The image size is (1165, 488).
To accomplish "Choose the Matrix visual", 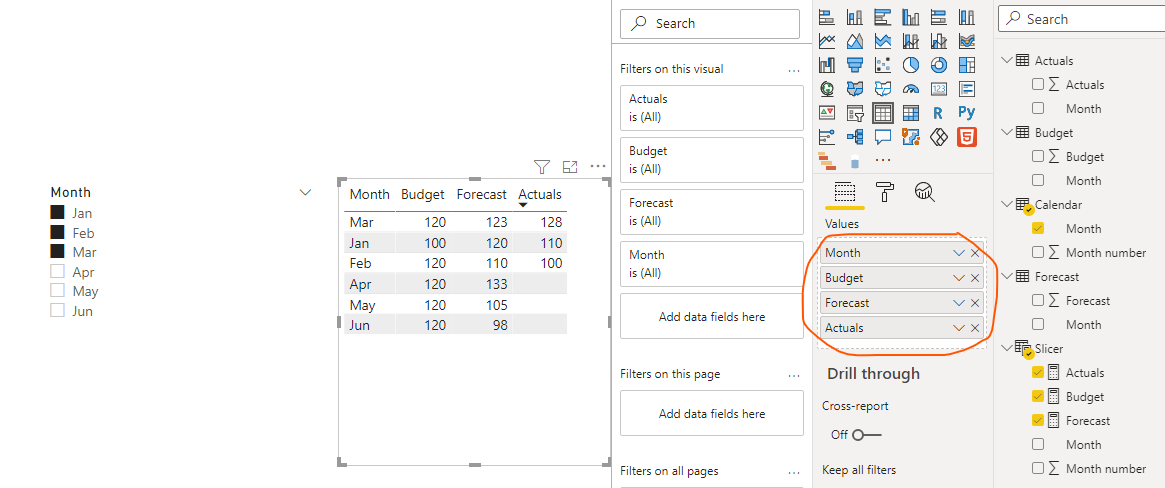I will (x=911, y=113).
